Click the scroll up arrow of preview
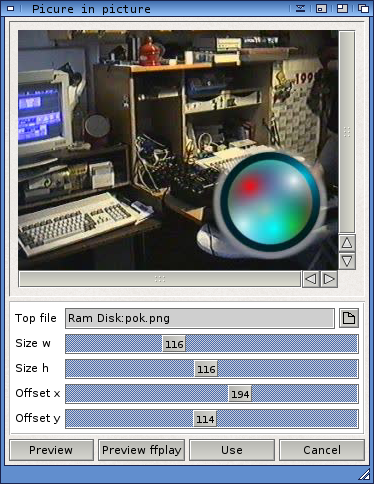The image size is (374, 484). (x=347, y=243)
